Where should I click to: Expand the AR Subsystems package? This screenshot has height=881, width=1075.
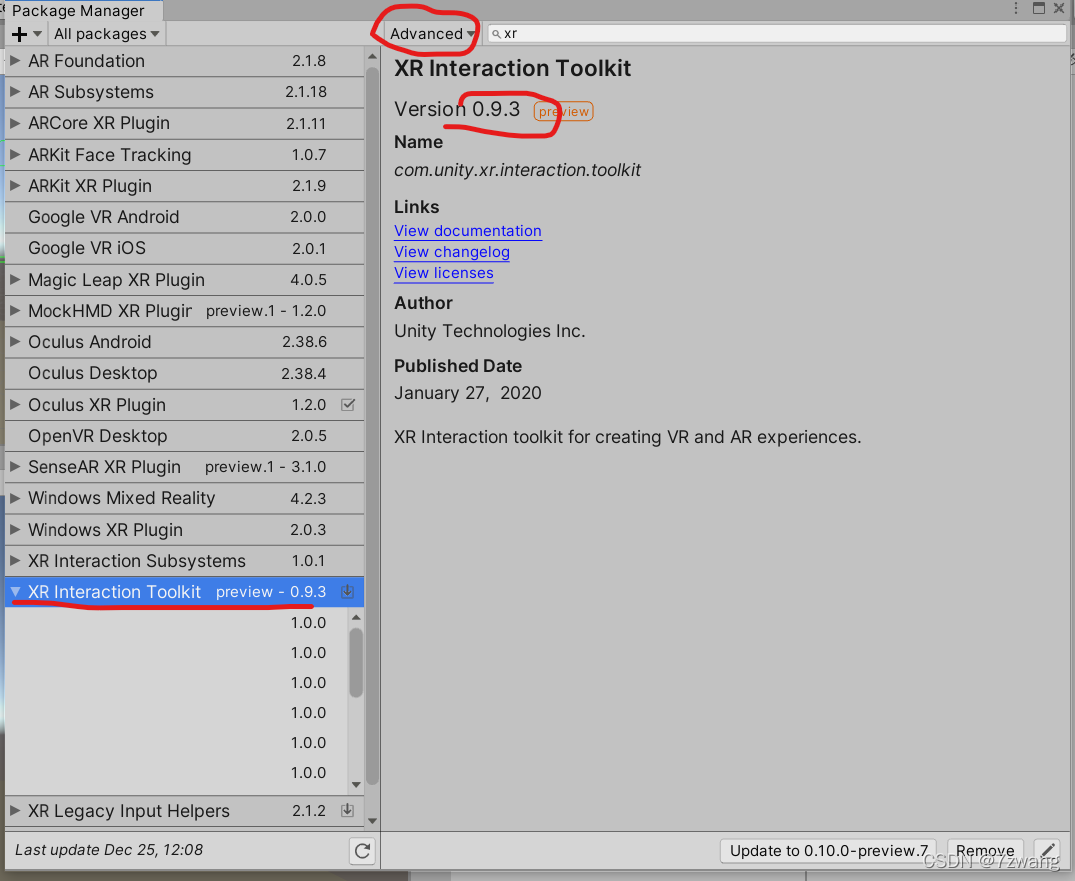click(14, 91)
